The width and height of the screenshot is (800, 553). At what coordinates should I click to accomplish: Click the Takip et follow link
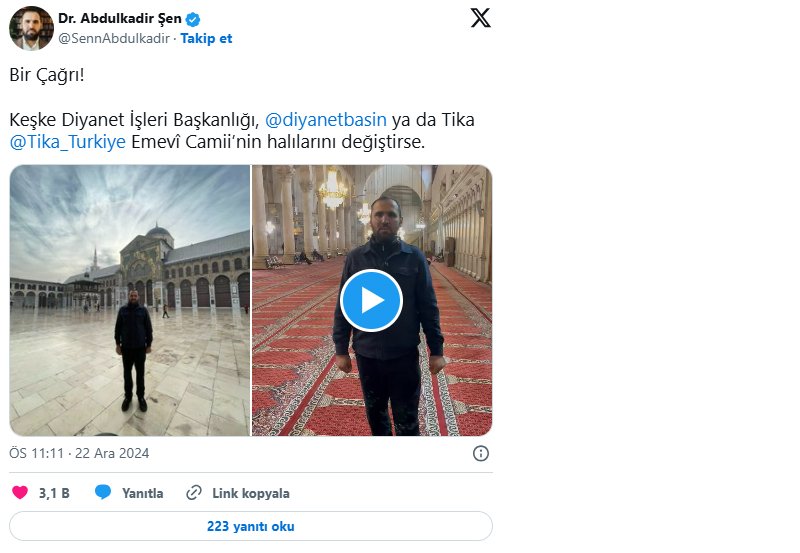[206, 38]
